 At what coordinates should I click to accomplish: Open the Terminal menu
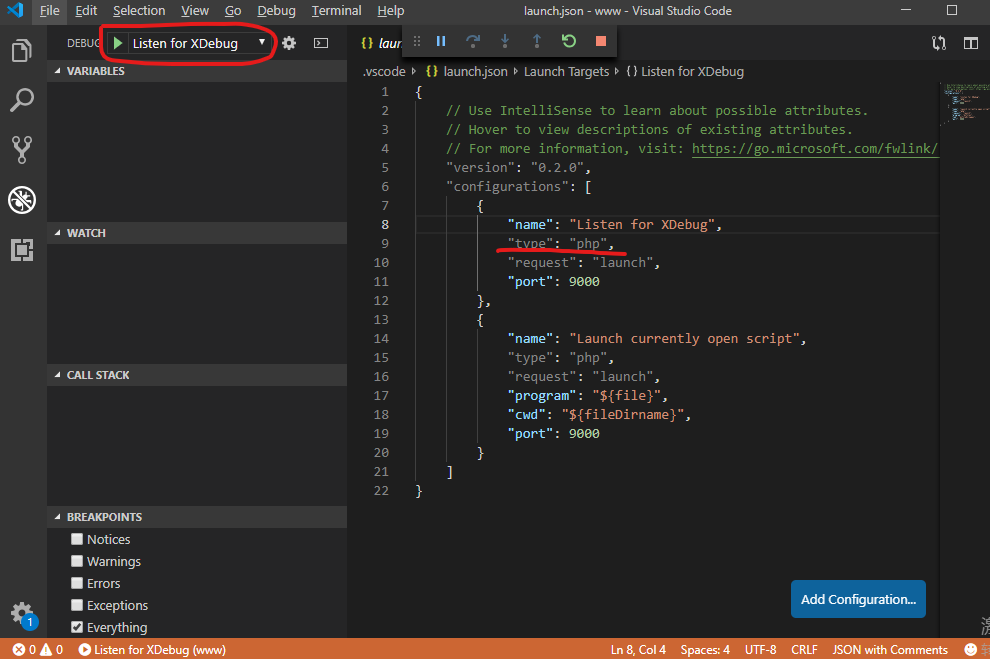click(x=337, y=11)
